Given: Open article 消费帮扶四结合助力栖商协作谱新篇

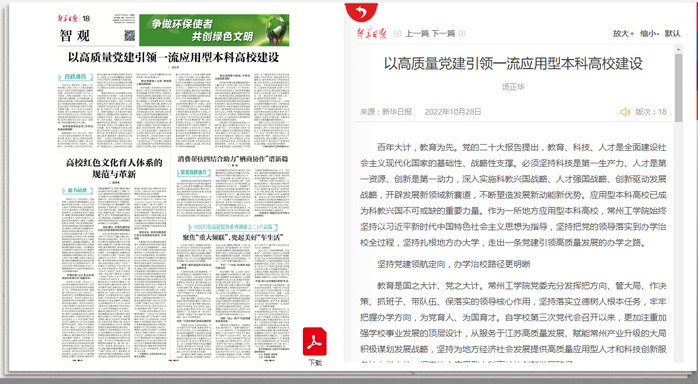Looking at the screenshot, I should (233, 159).
